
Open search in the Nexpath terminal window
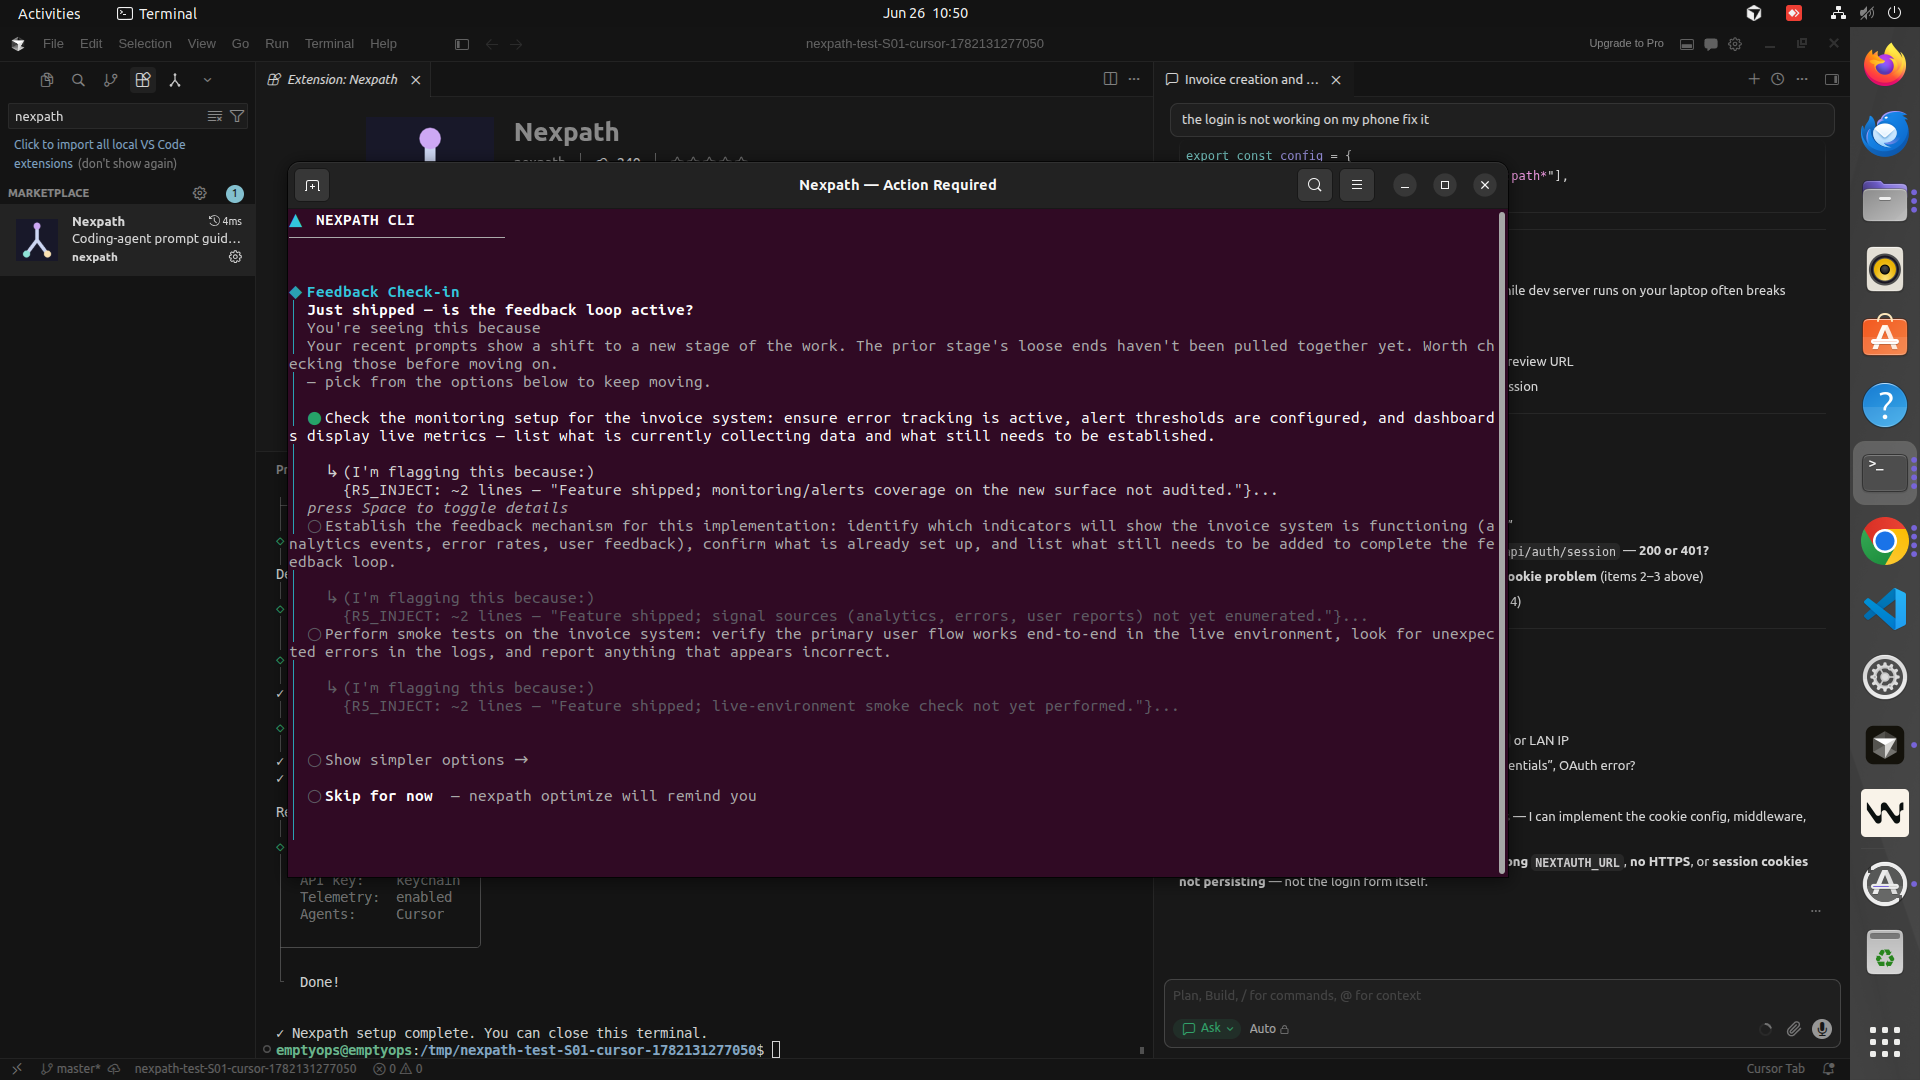[x=1314, y=185]
